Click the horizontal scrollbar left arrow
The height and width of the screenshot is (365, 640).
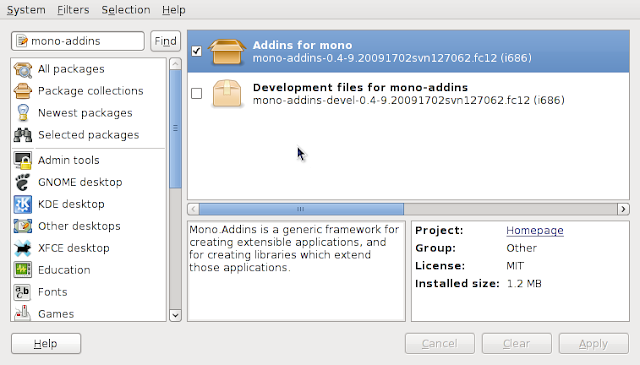(x=193, y=209)
